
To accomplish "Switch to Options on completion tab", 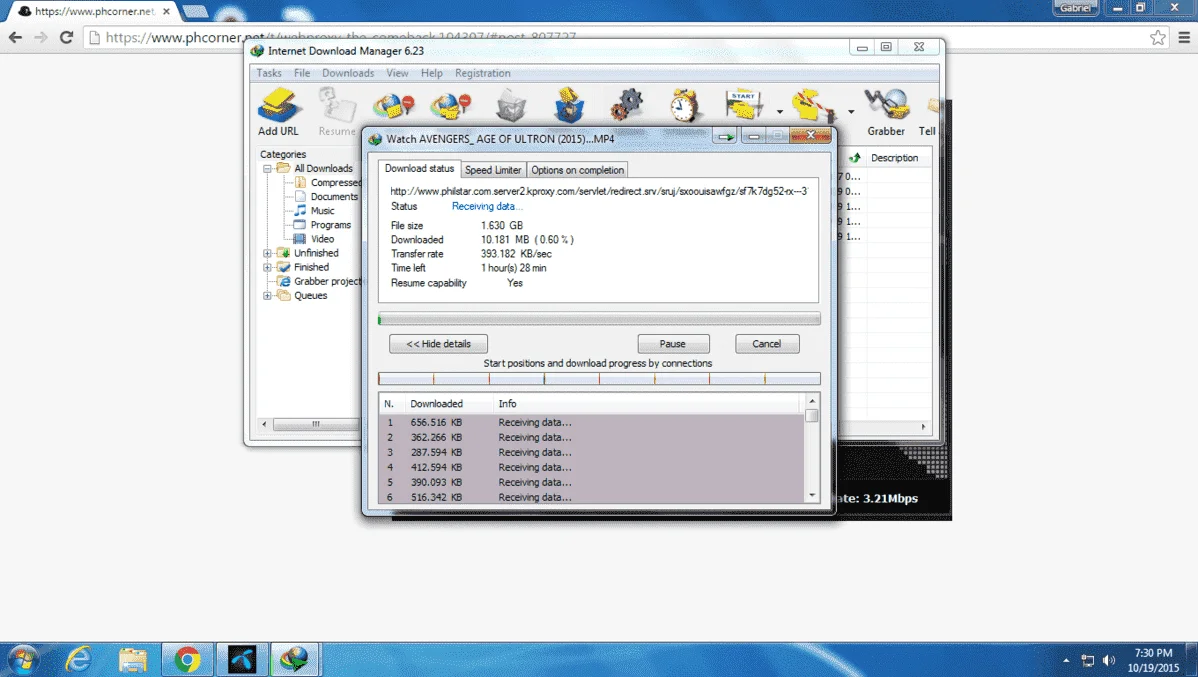I will [x=578, y=170].
